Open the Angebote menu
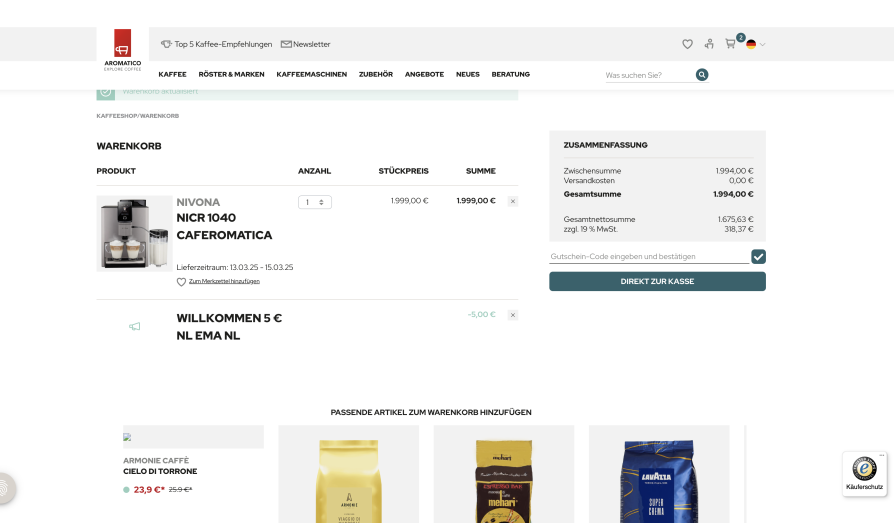 click(424, 75)
